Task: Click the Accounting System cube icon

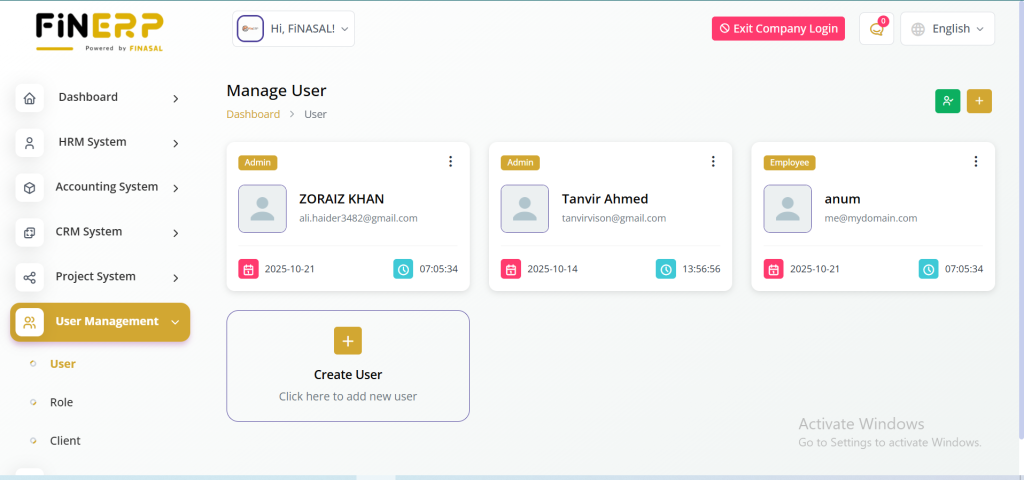Action: (x=30, y=188)
